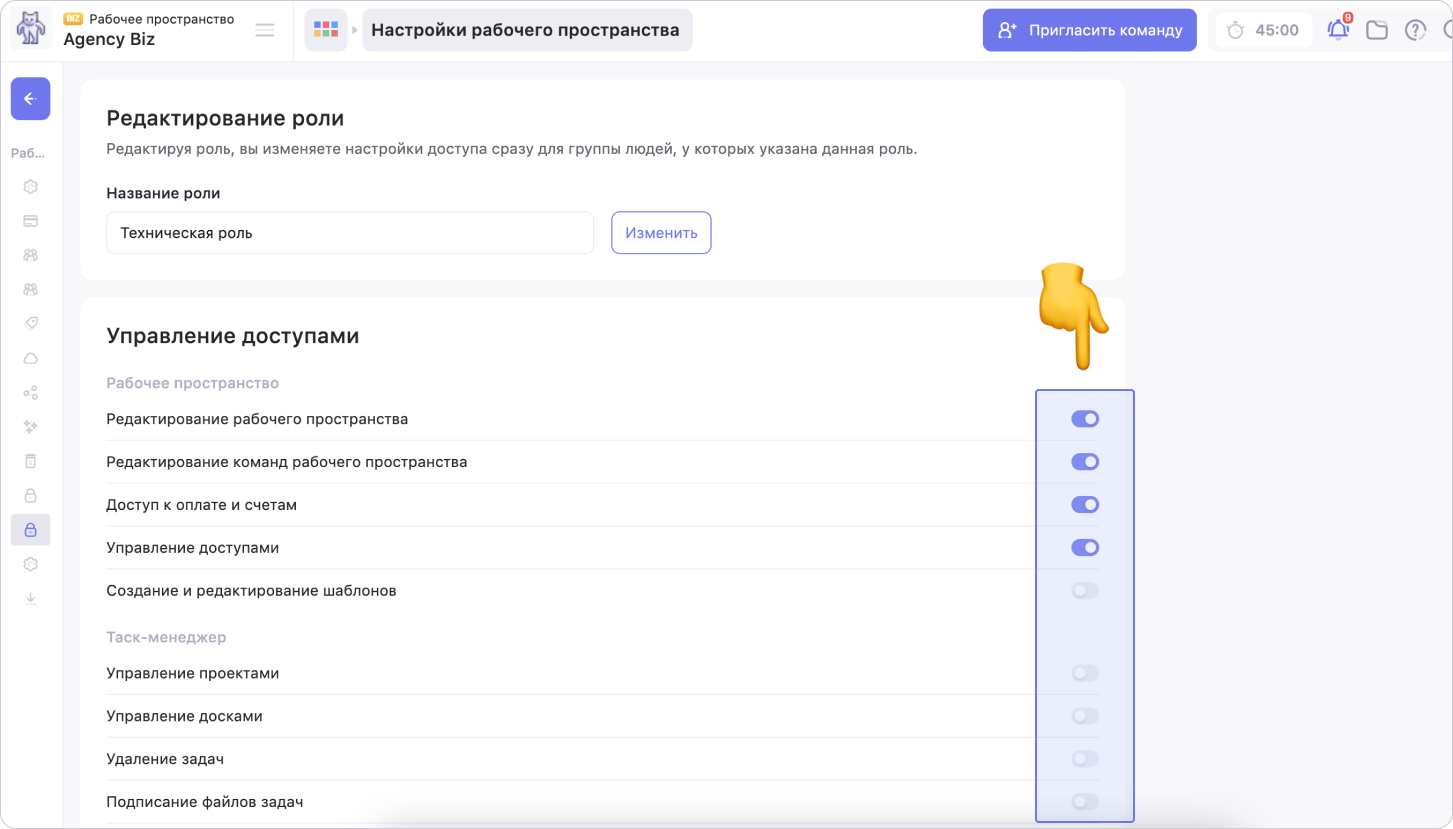Turn off Доступ к оплате и счетам

coord(1085,505)
